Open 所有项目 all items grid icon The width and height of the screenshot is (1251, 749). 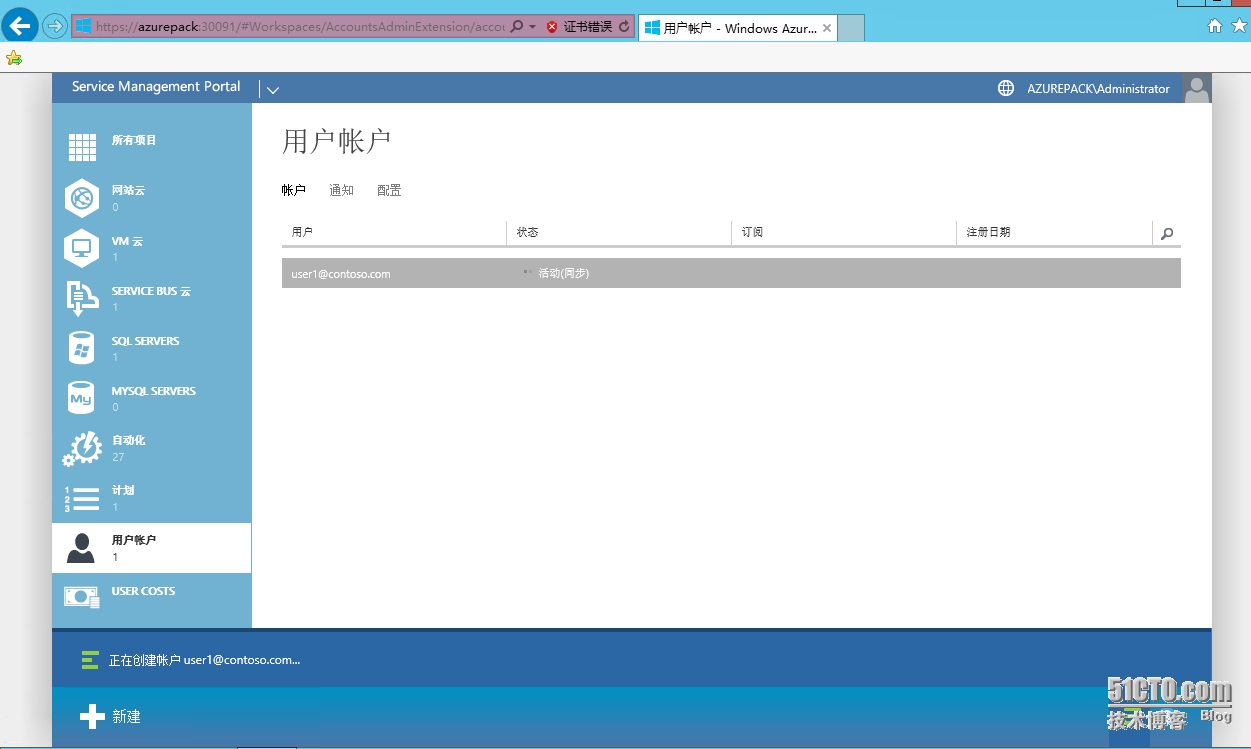(x=82, y=147)
